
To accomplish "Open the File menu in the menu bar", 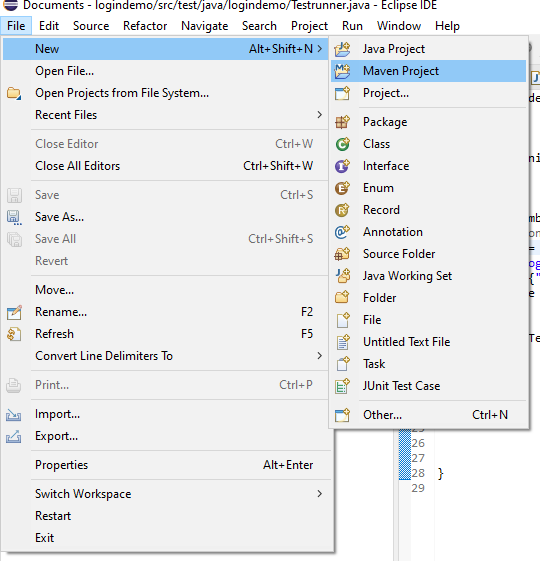I will (x=16, y=26).
